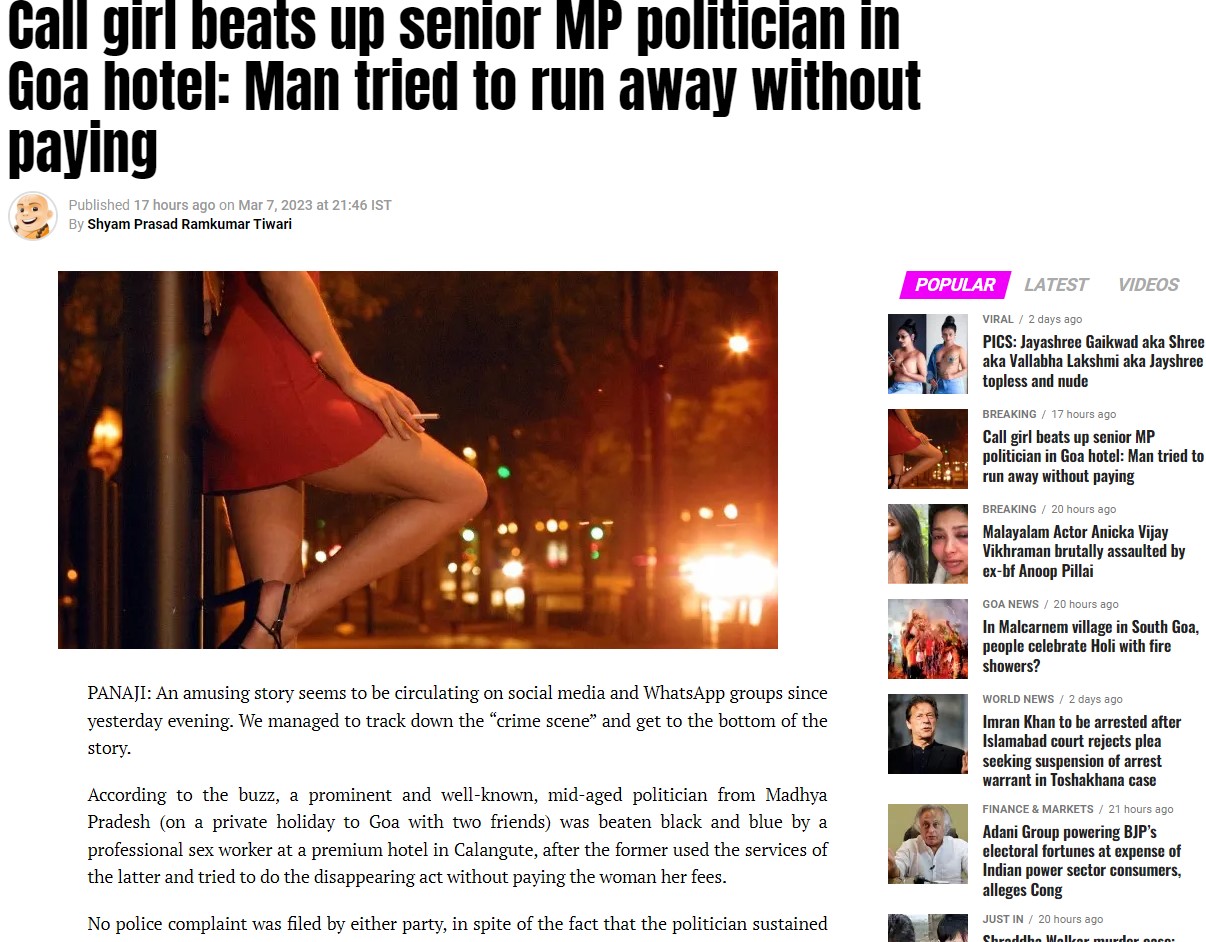Image resolution: width=1206 pixels, height=942 pixels.
Task: Click the Holi fire showers thumbnail
Action: (928, 639)
